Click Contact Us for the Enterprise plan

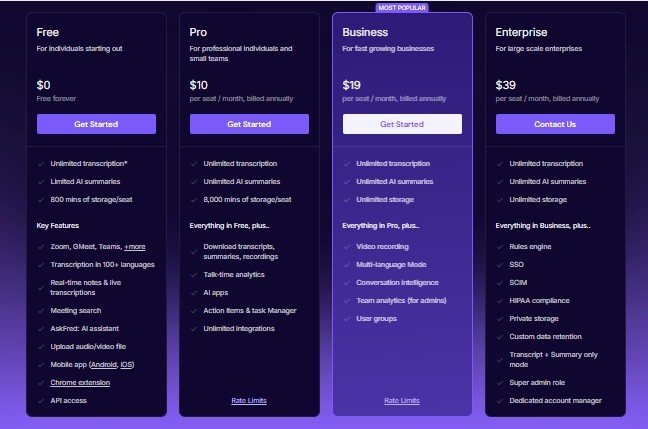pos(555,124)
